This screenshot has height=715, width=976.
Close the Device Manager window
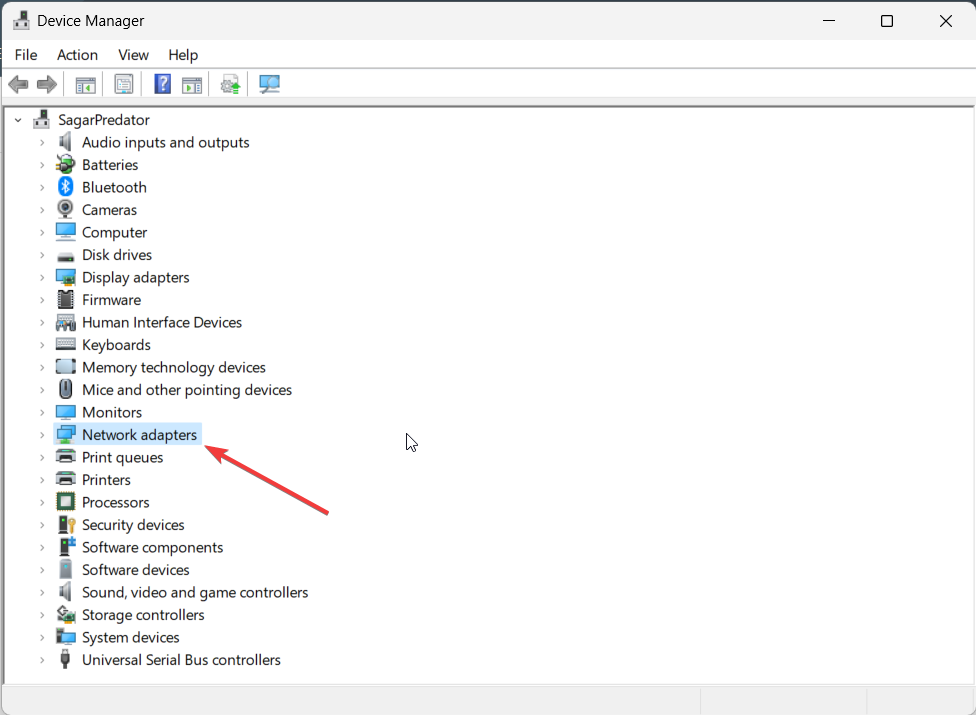[x=946, y=21]
